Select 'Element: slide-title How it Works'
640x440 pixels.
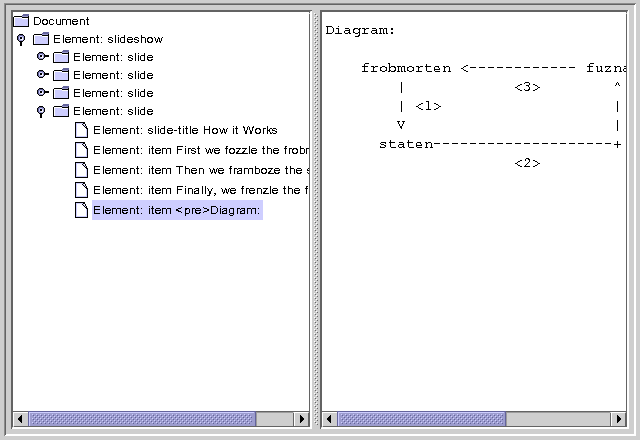click(185, 130)
